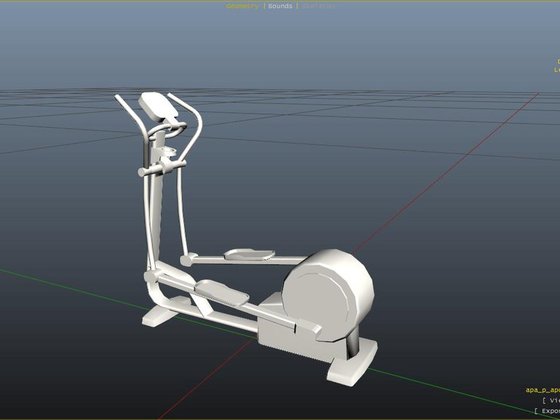Click the horizontal crossbar on center column
Image resolution: width=560 pixels, height=420 pixels.
tap(162, 168)
